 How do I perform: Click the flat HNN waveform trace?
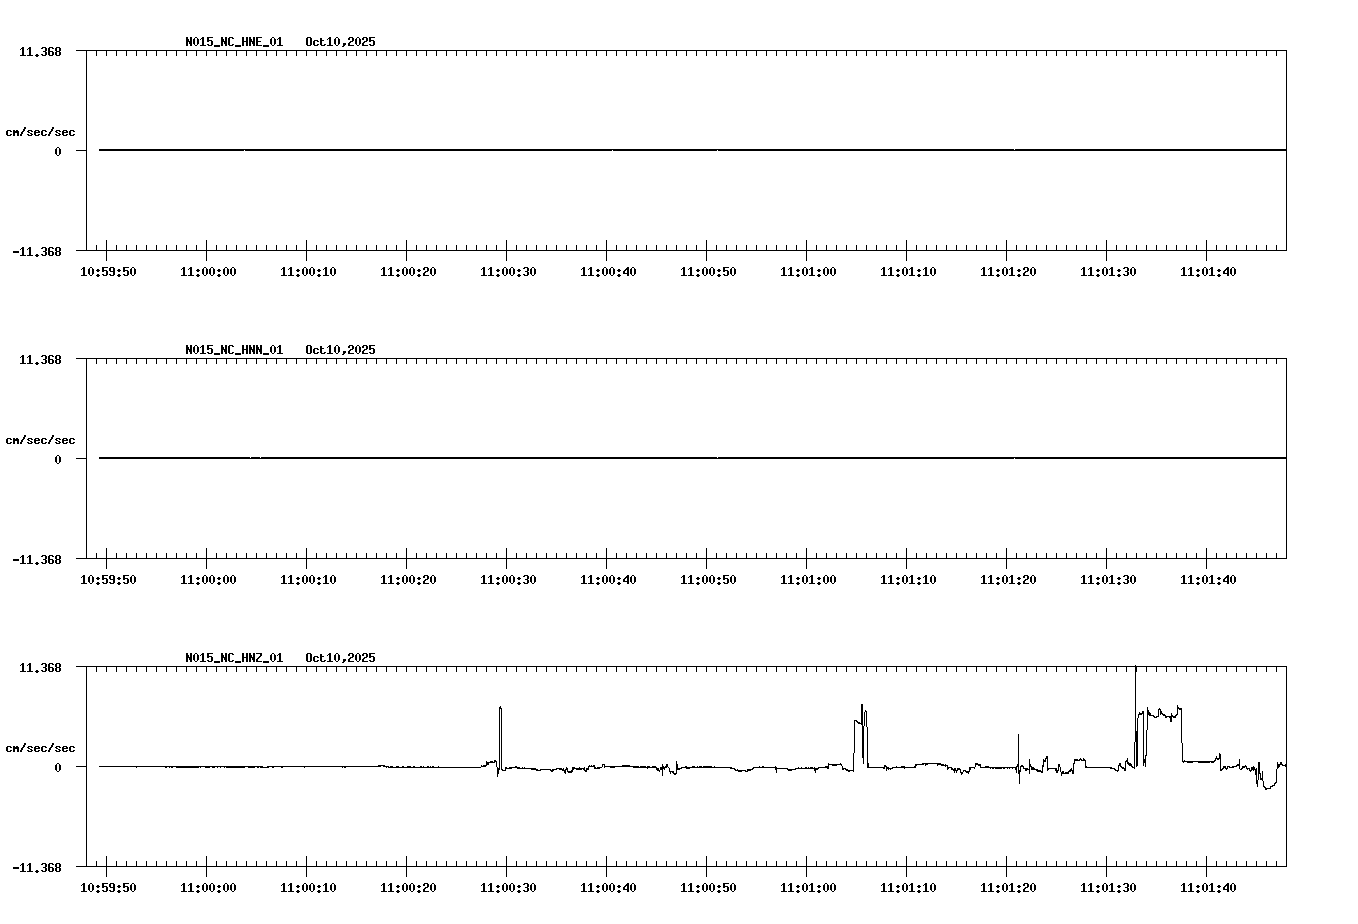pos(600,458)
